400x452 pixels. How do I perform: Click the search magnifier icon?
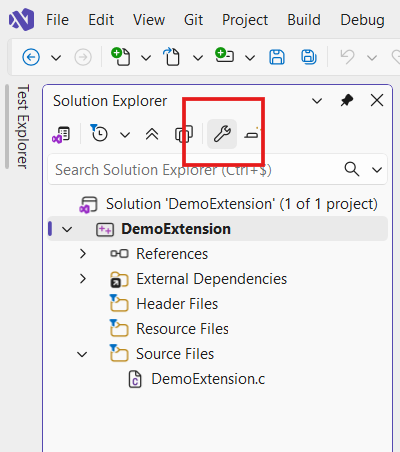click(352, 169)
